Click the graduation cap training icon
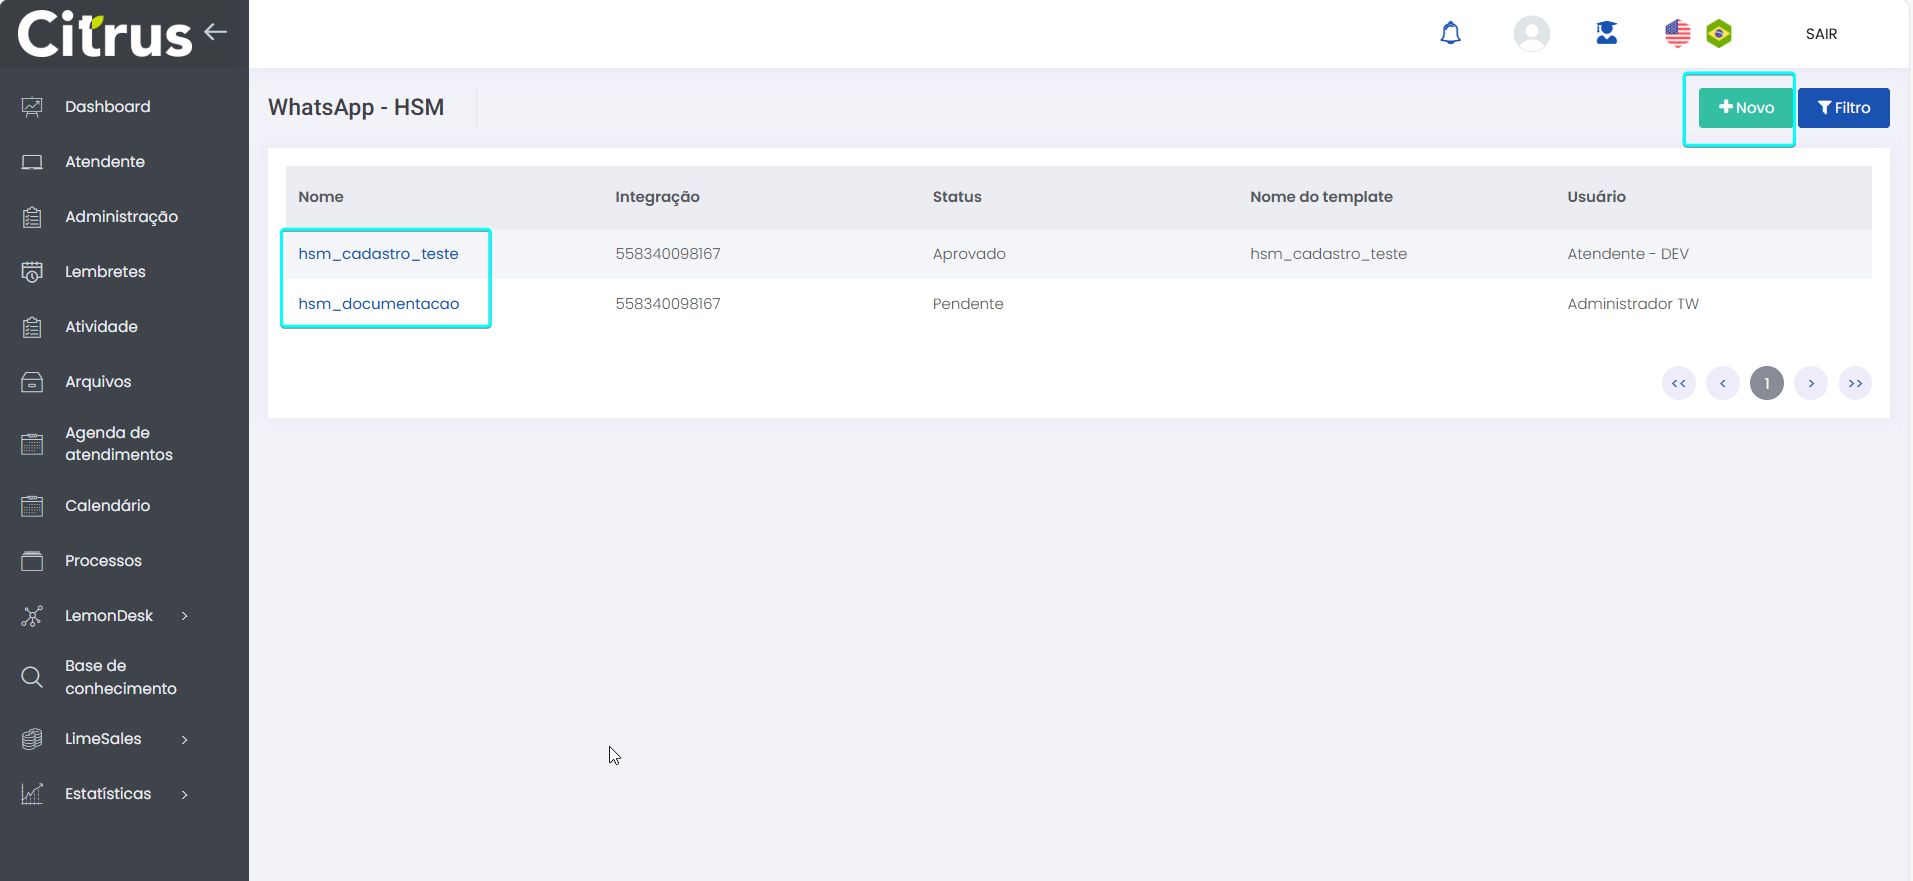Image resolution: width=1913 pixels, height=881 pixels. (x=1606, y=34)
